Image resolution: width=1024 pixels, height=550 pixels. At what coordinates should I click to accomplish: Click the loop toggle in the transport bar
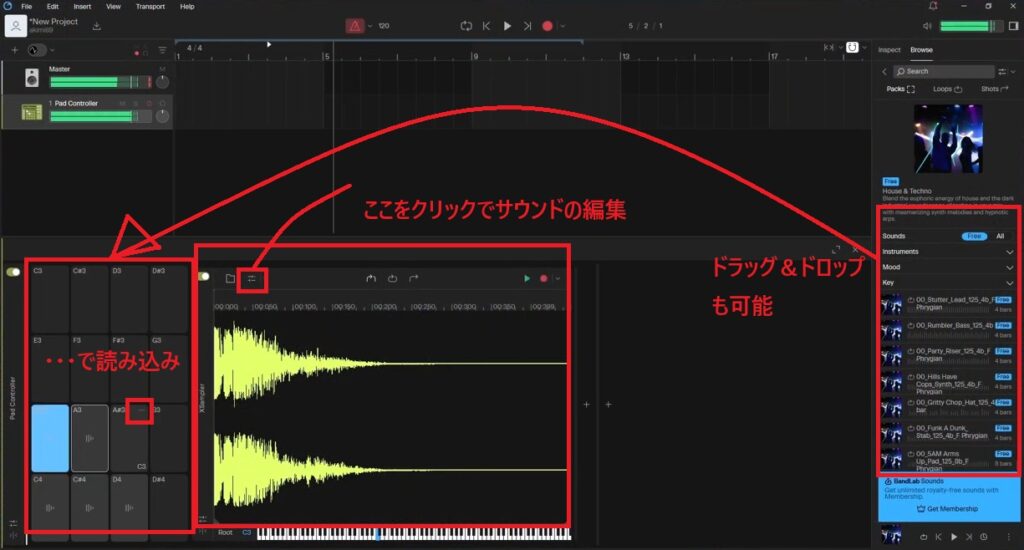(x=466, y=26)
